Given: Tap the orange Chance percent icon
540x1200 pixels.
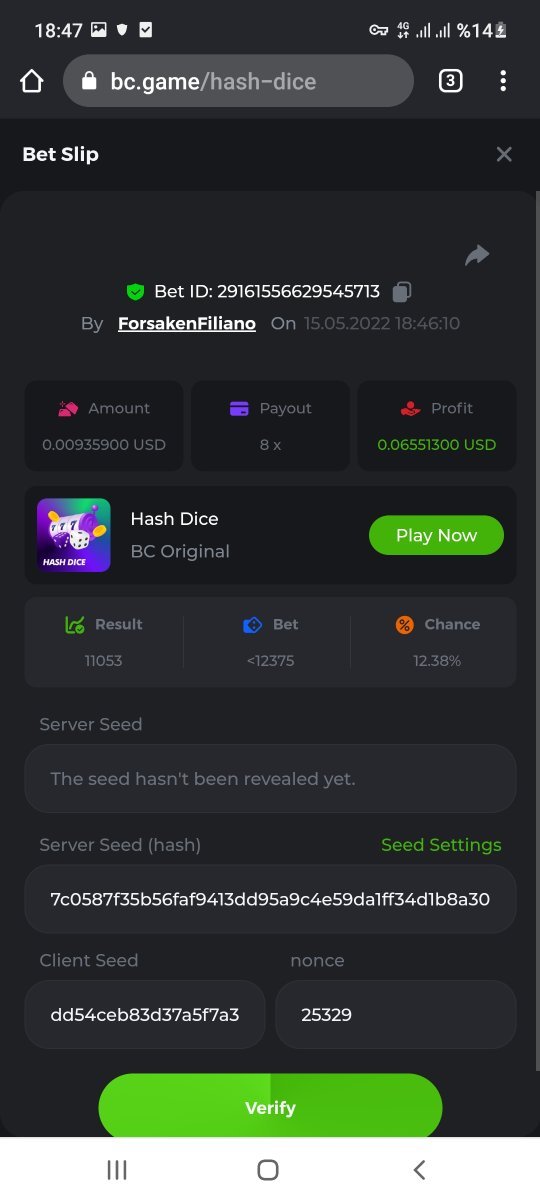Looking at the screenshot, I should tap(405, 625).
